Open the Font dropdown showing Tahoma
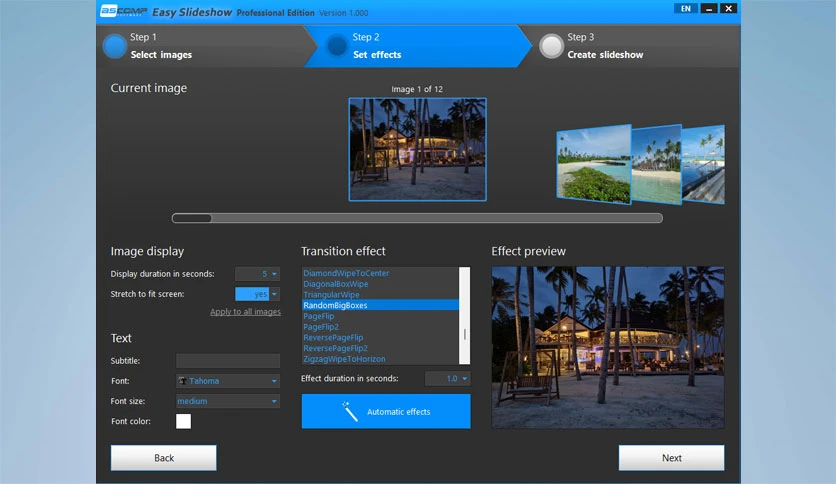This screenshot has width=836, height=484. click(x=228, y=381)
